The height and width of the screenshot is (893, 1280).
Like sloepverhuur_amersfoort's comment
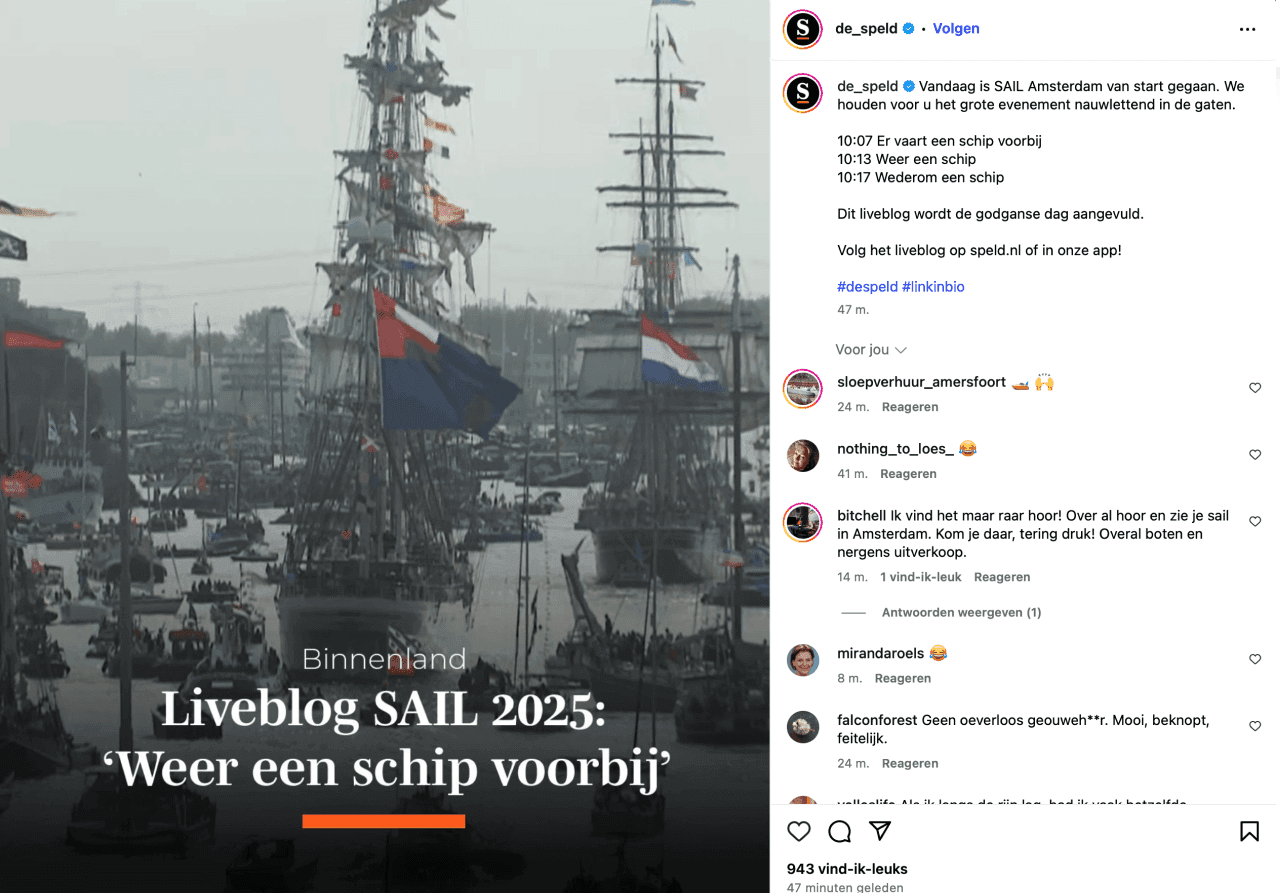pyautogui.click(x=1255, y=388)
